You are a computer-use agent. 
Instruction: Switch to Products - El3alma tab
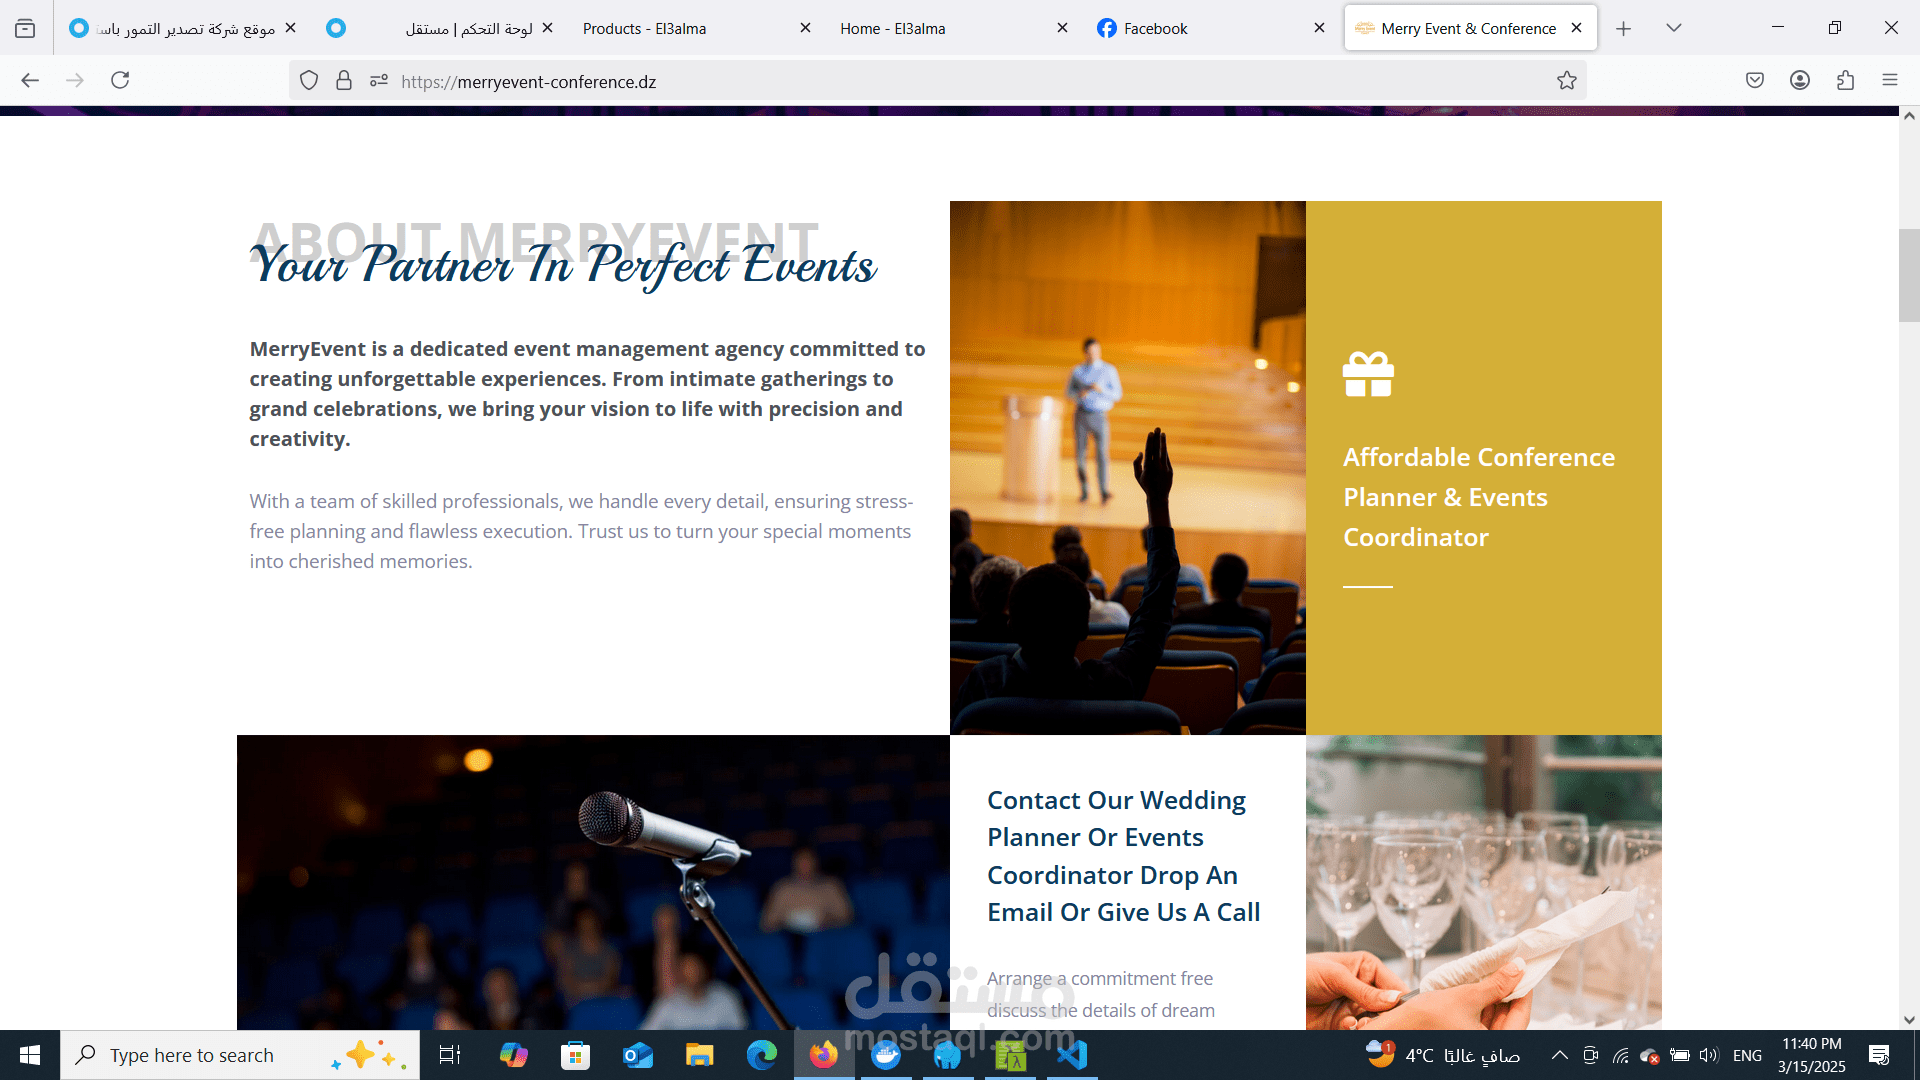[x=644, y=28]
